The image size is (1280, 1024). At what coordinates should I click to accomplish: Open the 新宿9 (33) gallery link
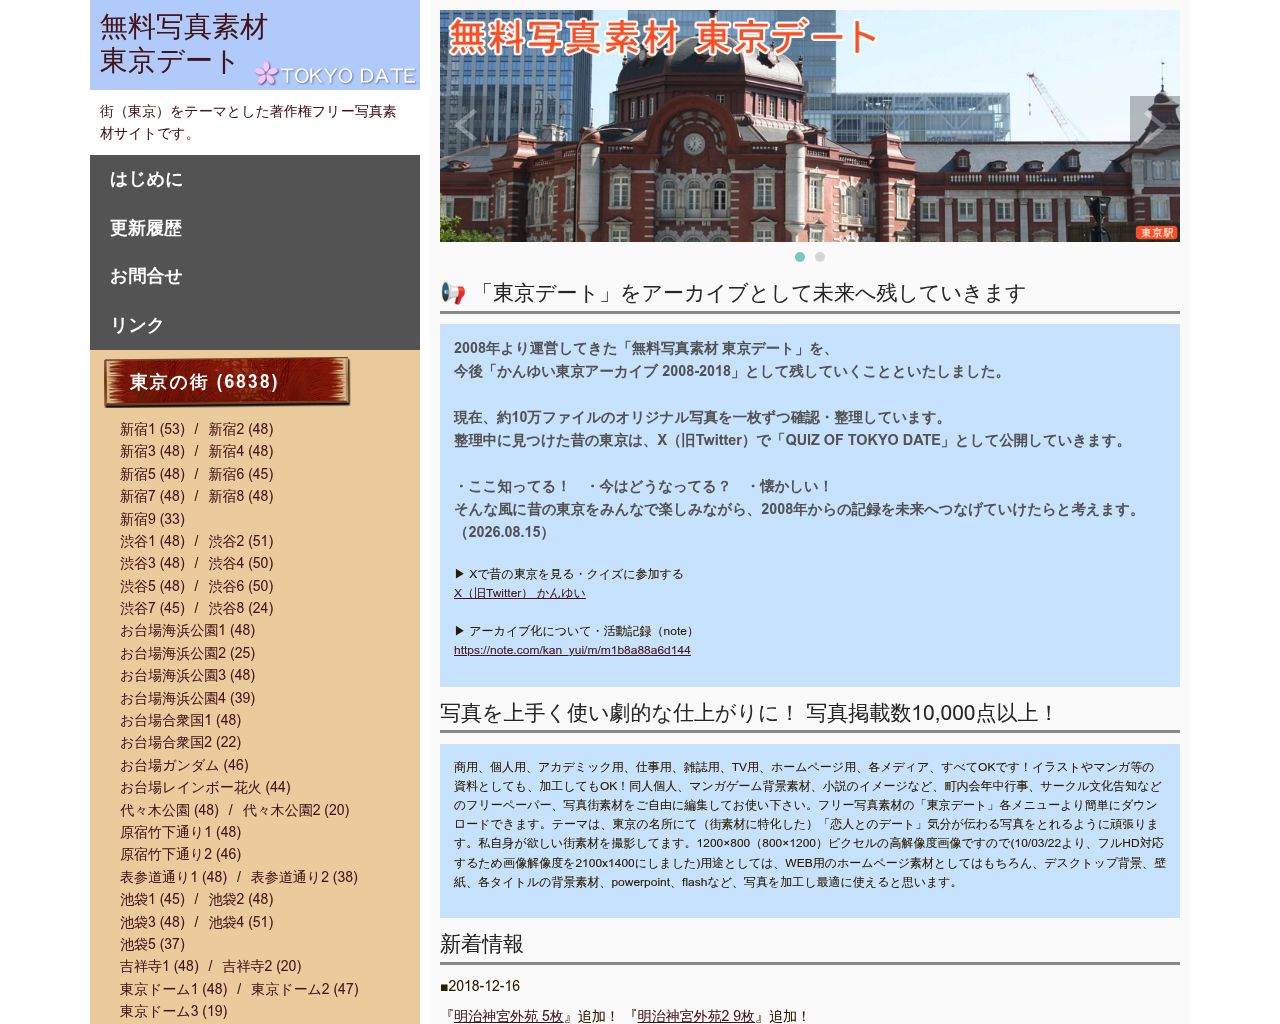click(152, 519)
